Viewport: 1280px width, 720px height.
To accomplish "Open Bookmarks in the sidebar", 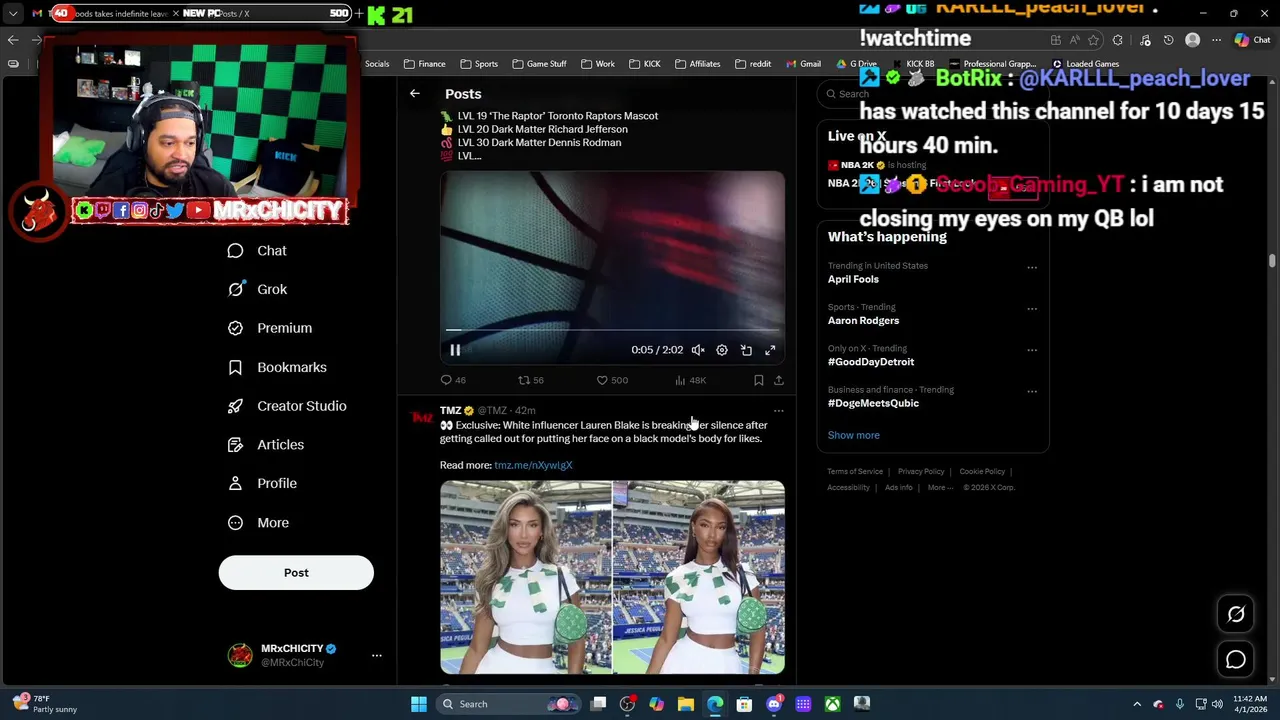I will tap(277, 367).
